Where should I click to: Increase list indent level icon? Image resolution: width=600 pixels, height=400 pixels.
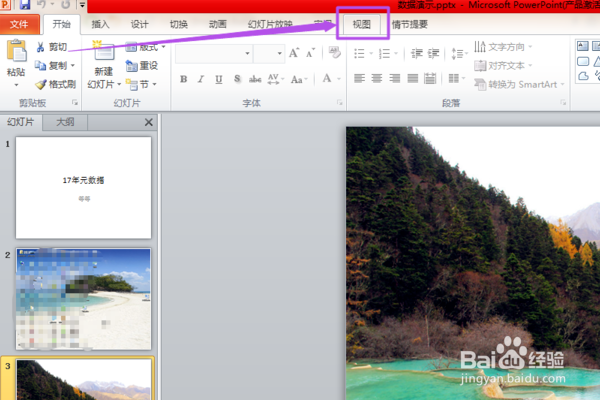pyautogui.click(x=434, y=53)
